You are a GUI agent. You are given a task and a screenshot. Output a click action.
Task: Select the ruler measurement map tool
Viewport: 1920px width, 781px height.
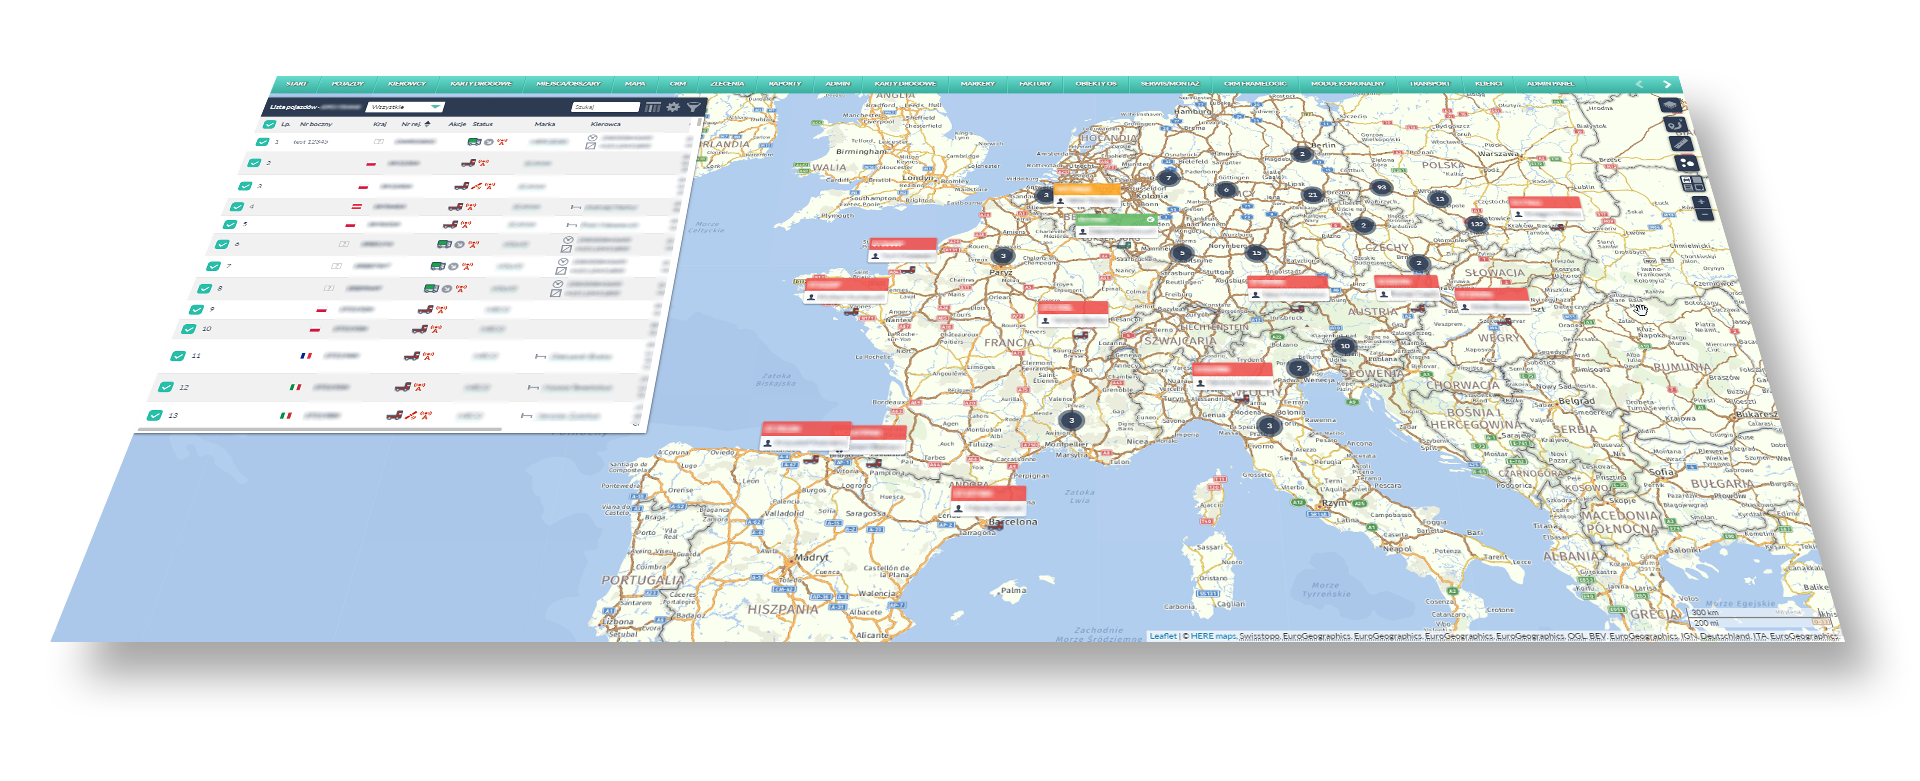tap(1680, 143)
